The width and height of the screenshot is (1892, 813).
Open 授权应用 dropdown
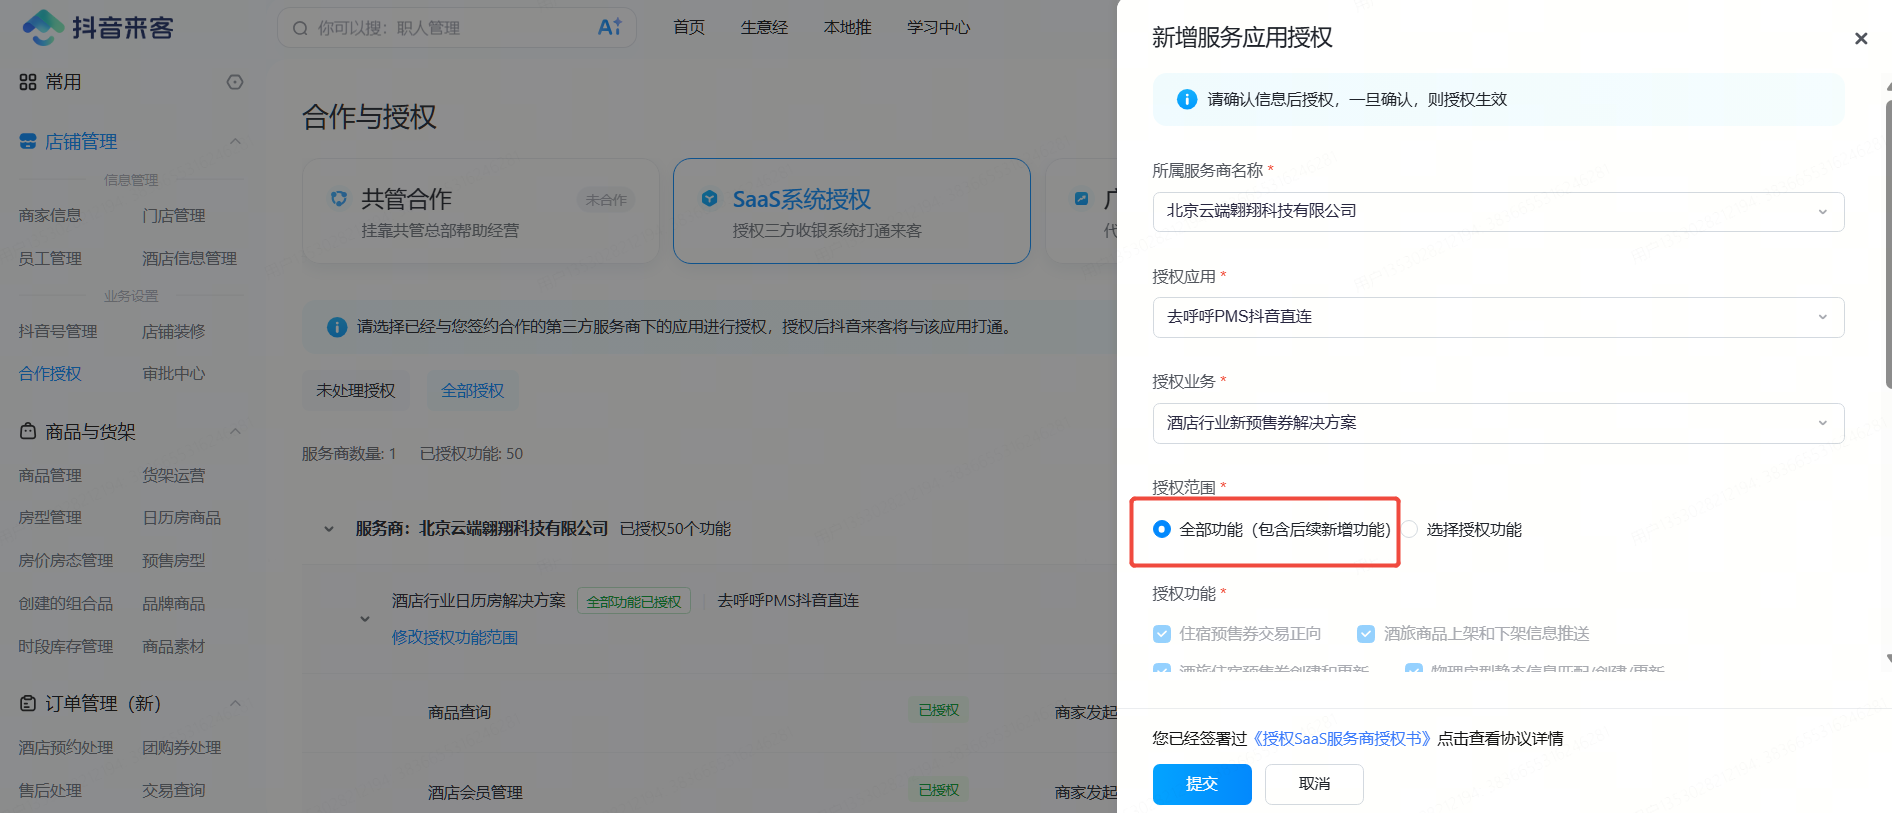point(1498,317)
